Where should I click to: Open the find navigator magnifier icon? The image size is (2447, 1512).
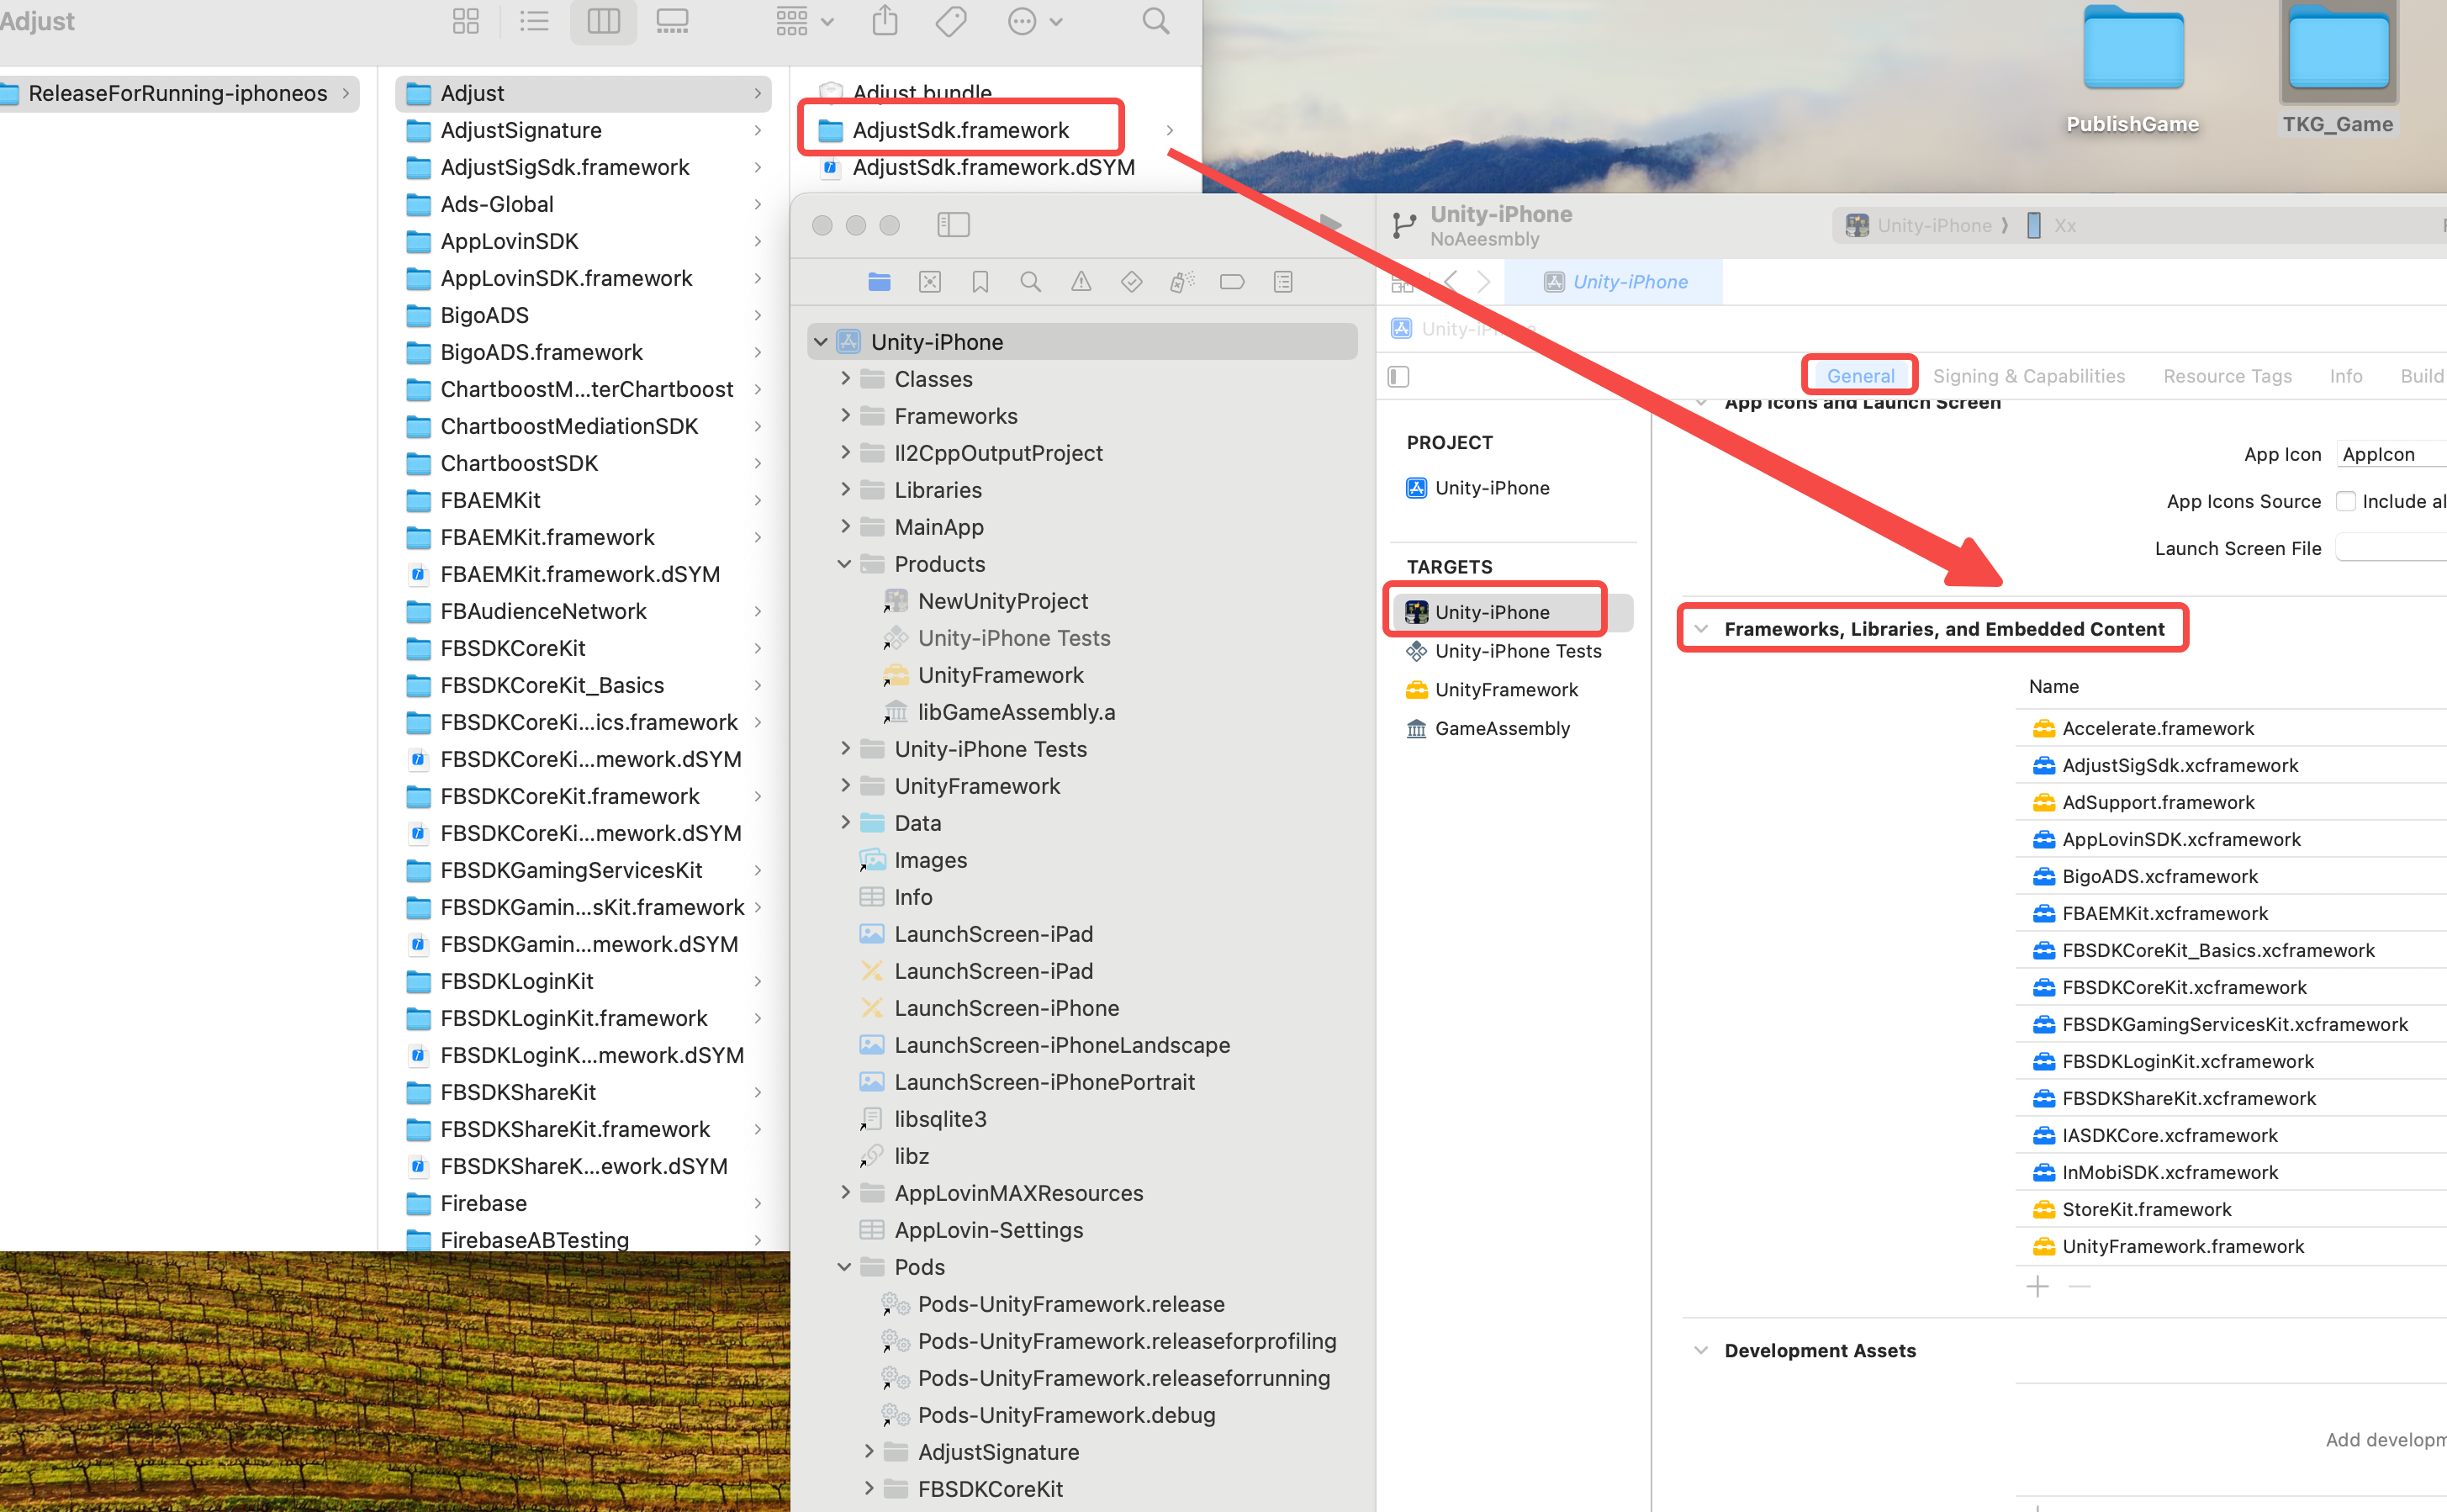tap(1030, 282)
